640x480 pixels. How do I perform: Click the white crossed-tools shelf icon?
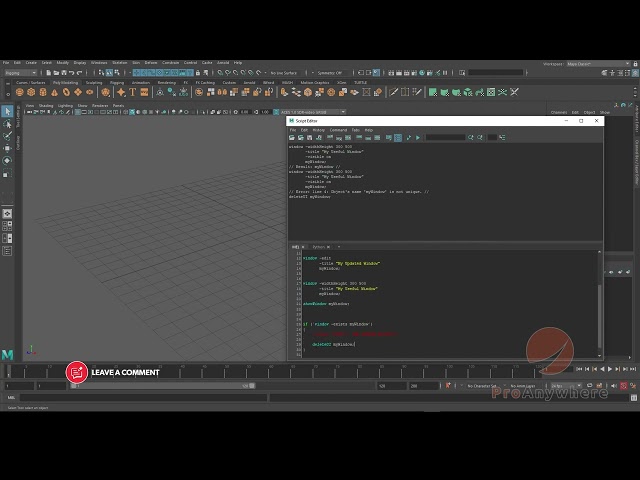(515, 92)
